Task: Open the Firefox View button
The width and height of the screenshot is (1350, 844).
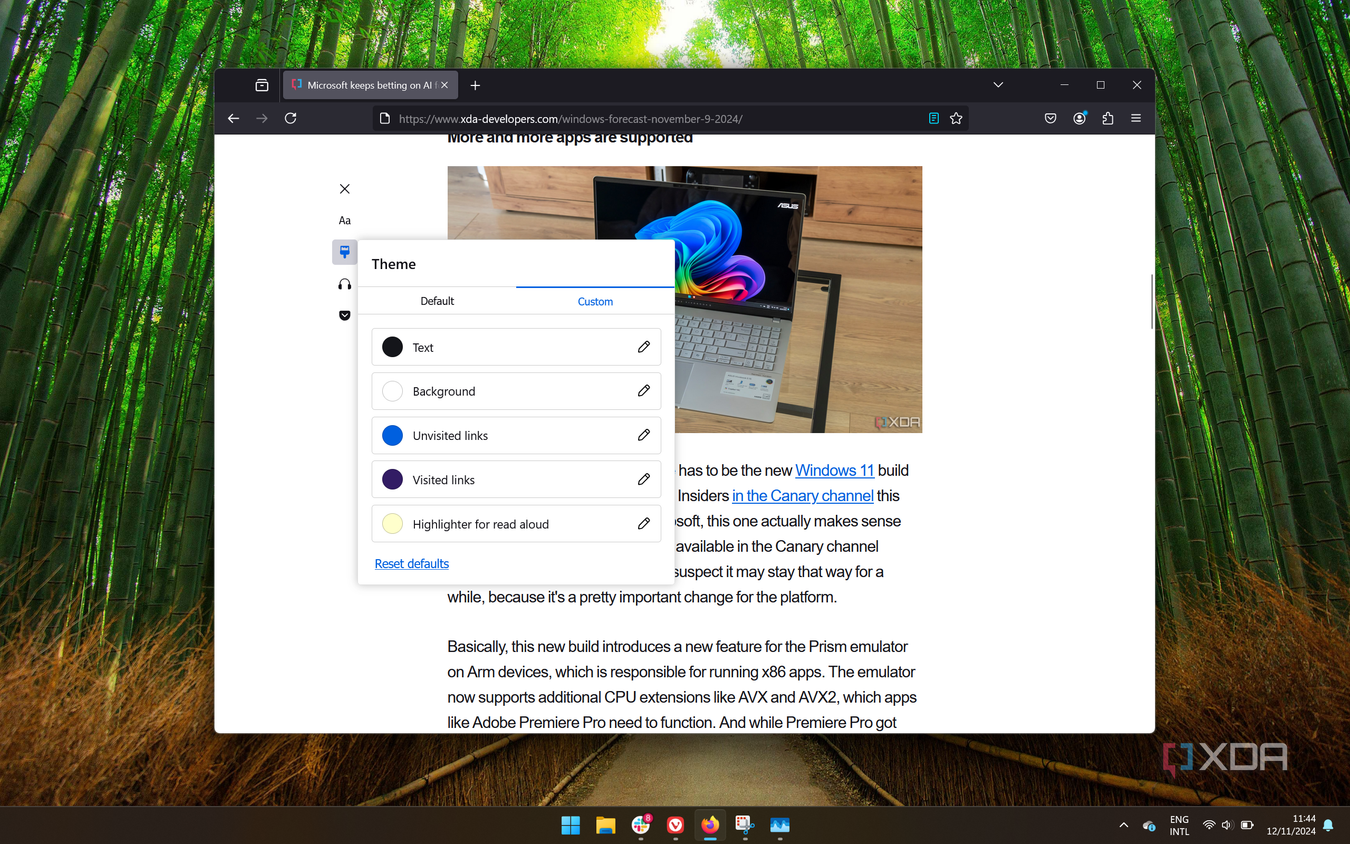Action: 262,85
